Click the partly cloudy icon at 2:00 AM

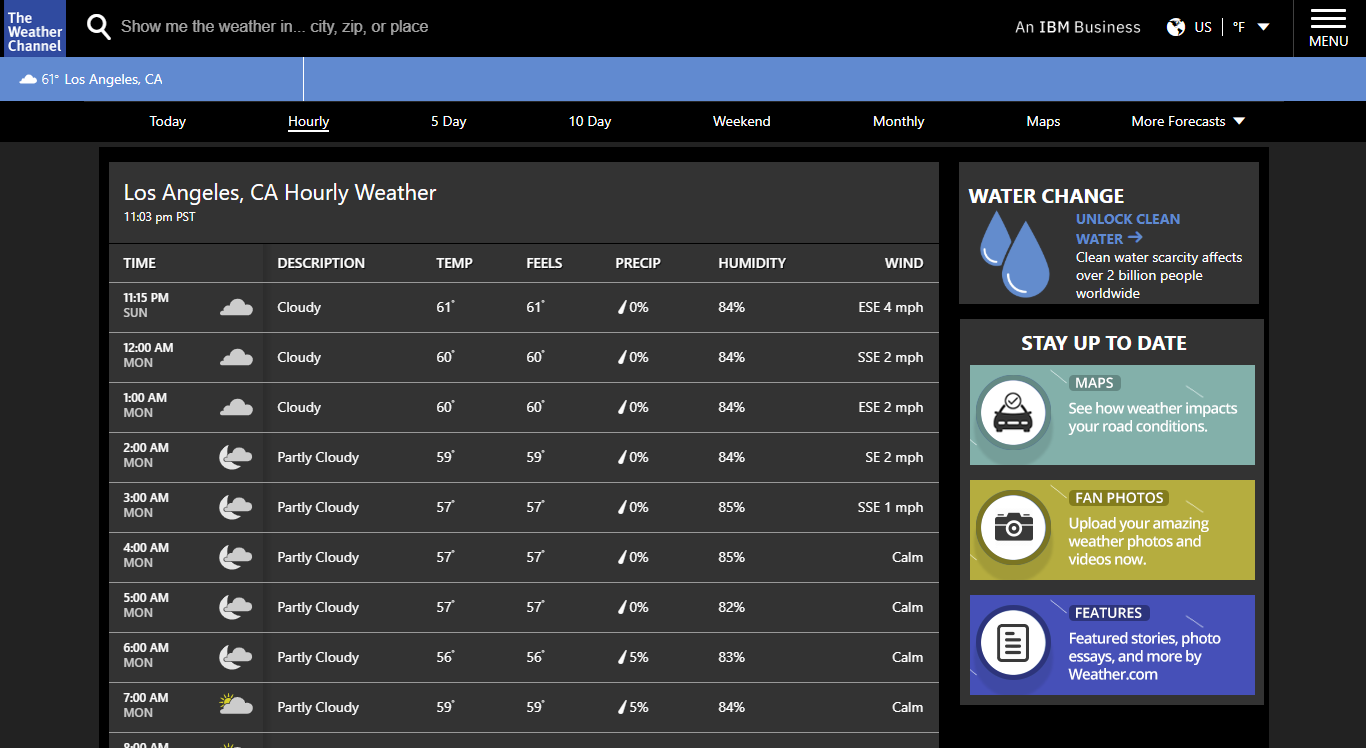tap(236, 456)
